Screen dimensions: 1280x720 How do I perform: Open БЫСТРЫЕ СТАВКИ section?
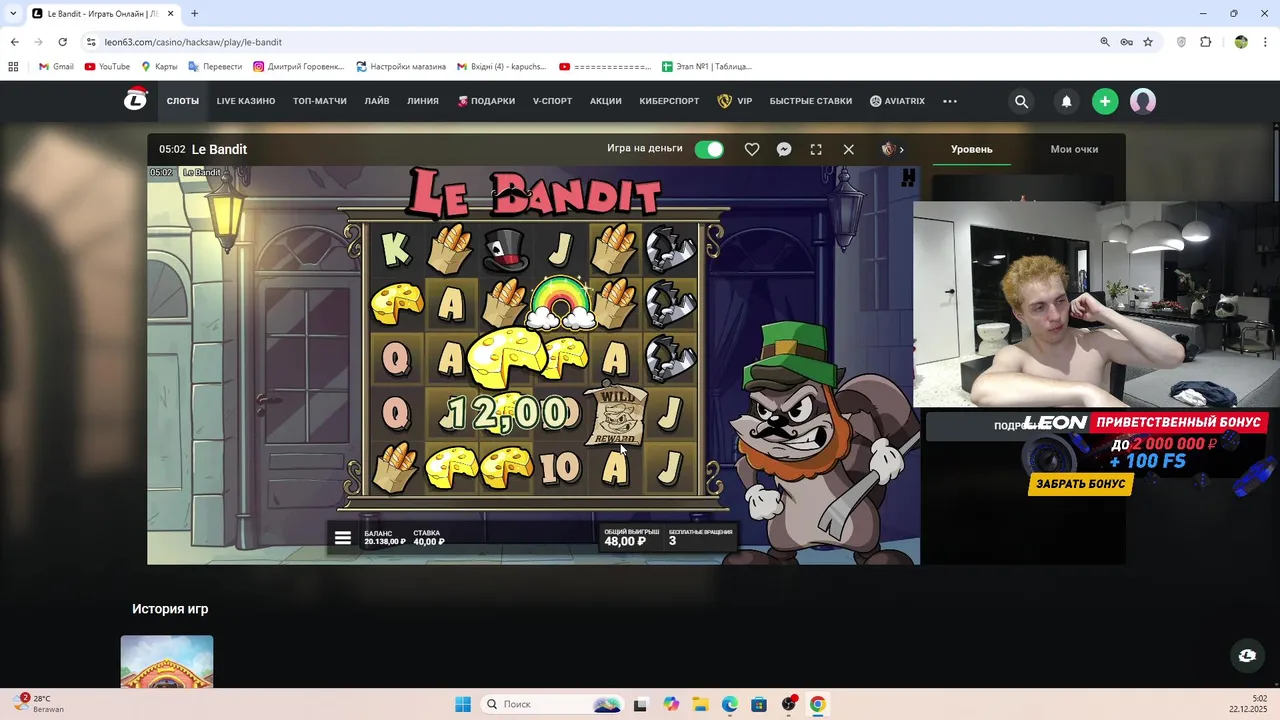pyautogui.click(x=811, y=101)
